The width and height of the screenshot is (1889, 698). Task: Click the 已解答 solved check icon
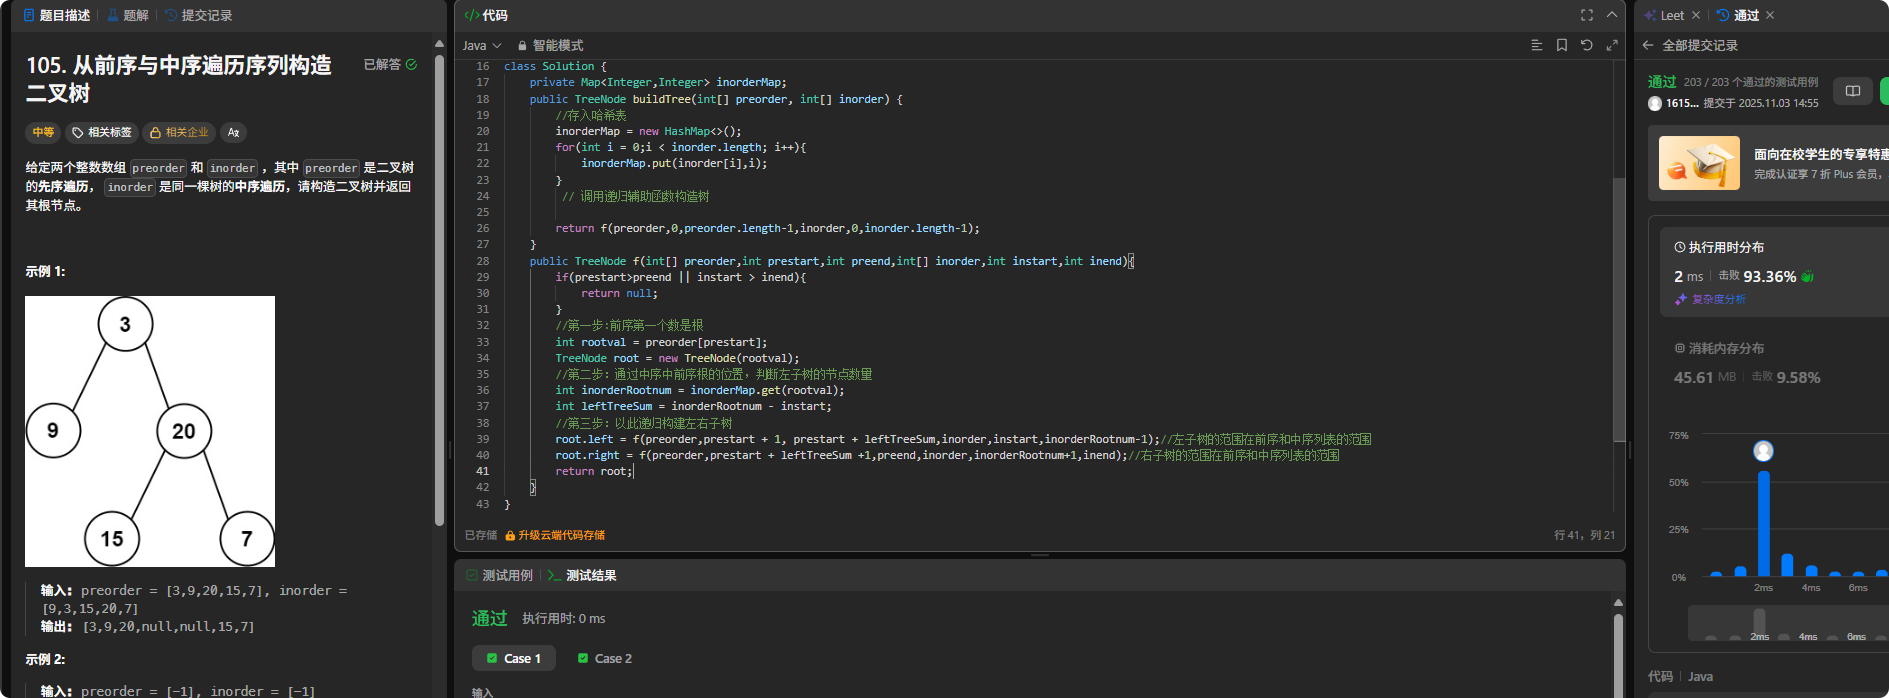(x=411, y=64)
